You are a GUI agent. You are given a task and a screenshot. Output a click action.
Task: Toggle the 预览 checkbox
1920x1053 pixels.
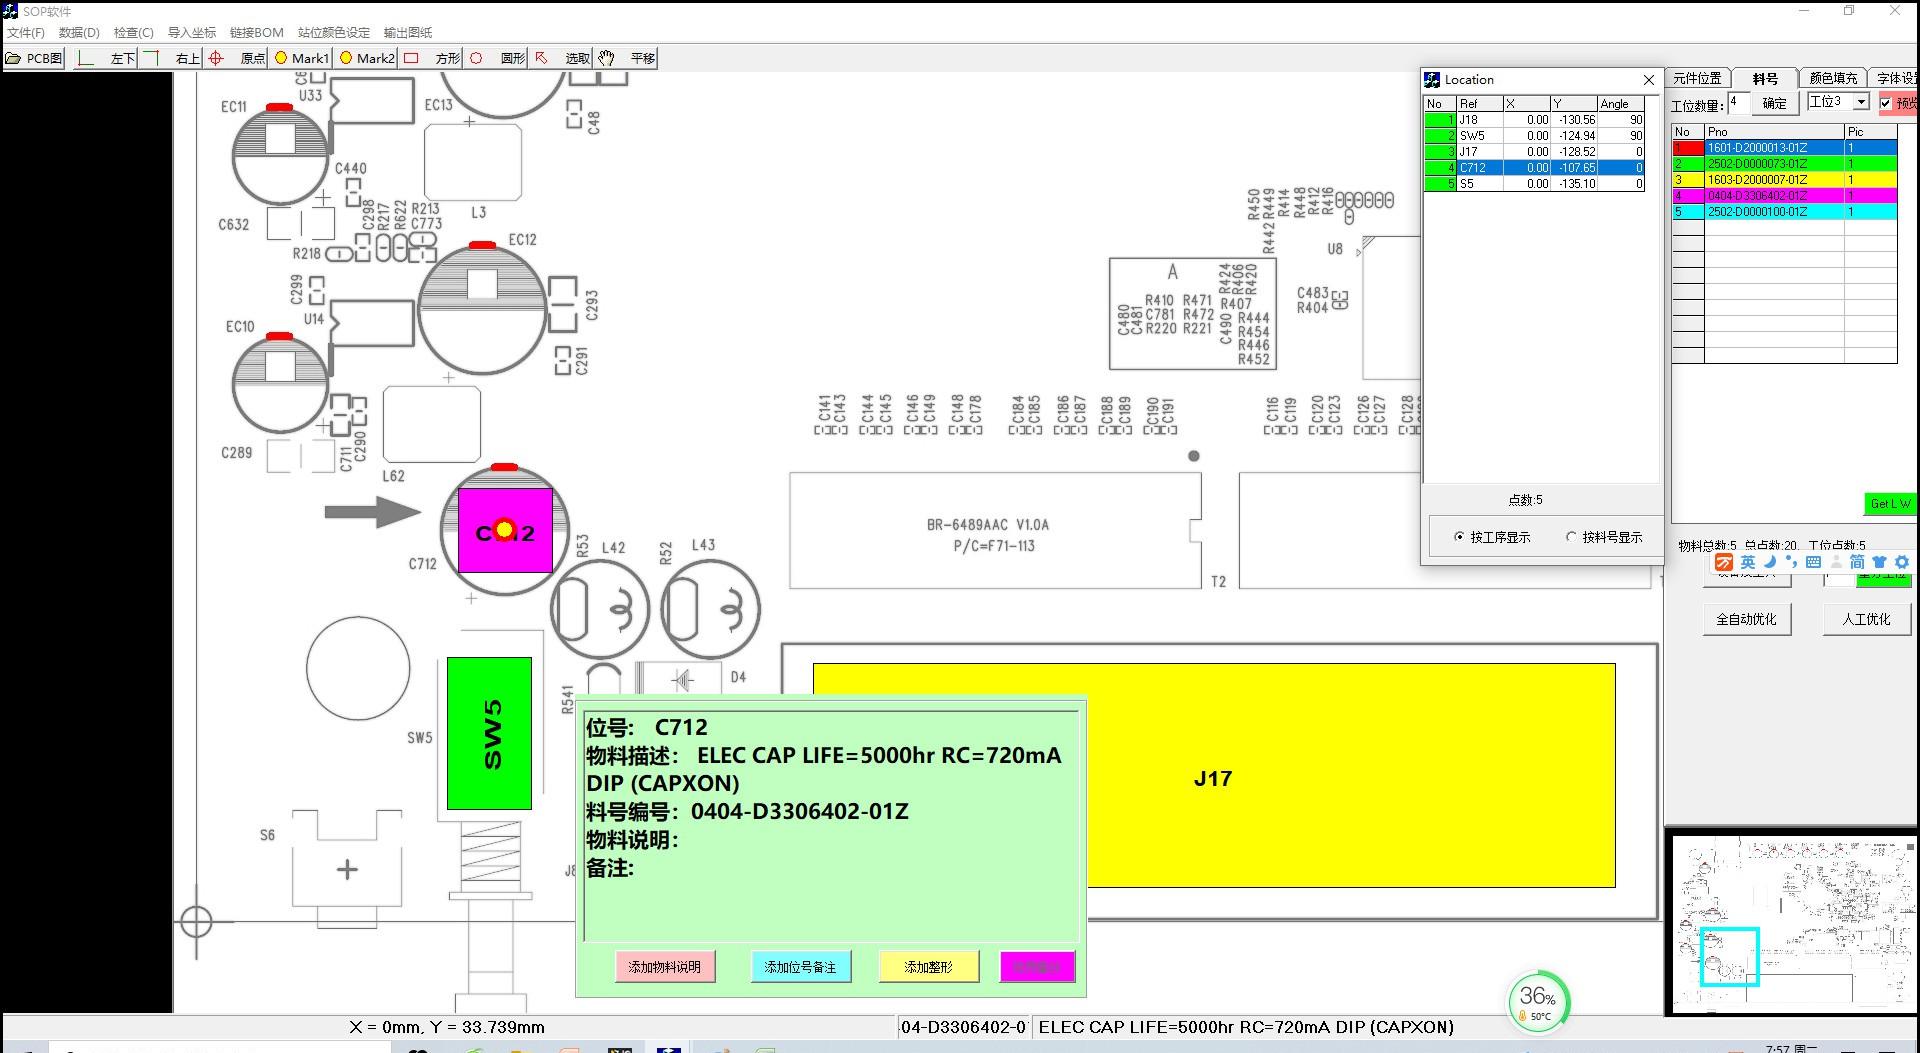[x=1886, y=103]
